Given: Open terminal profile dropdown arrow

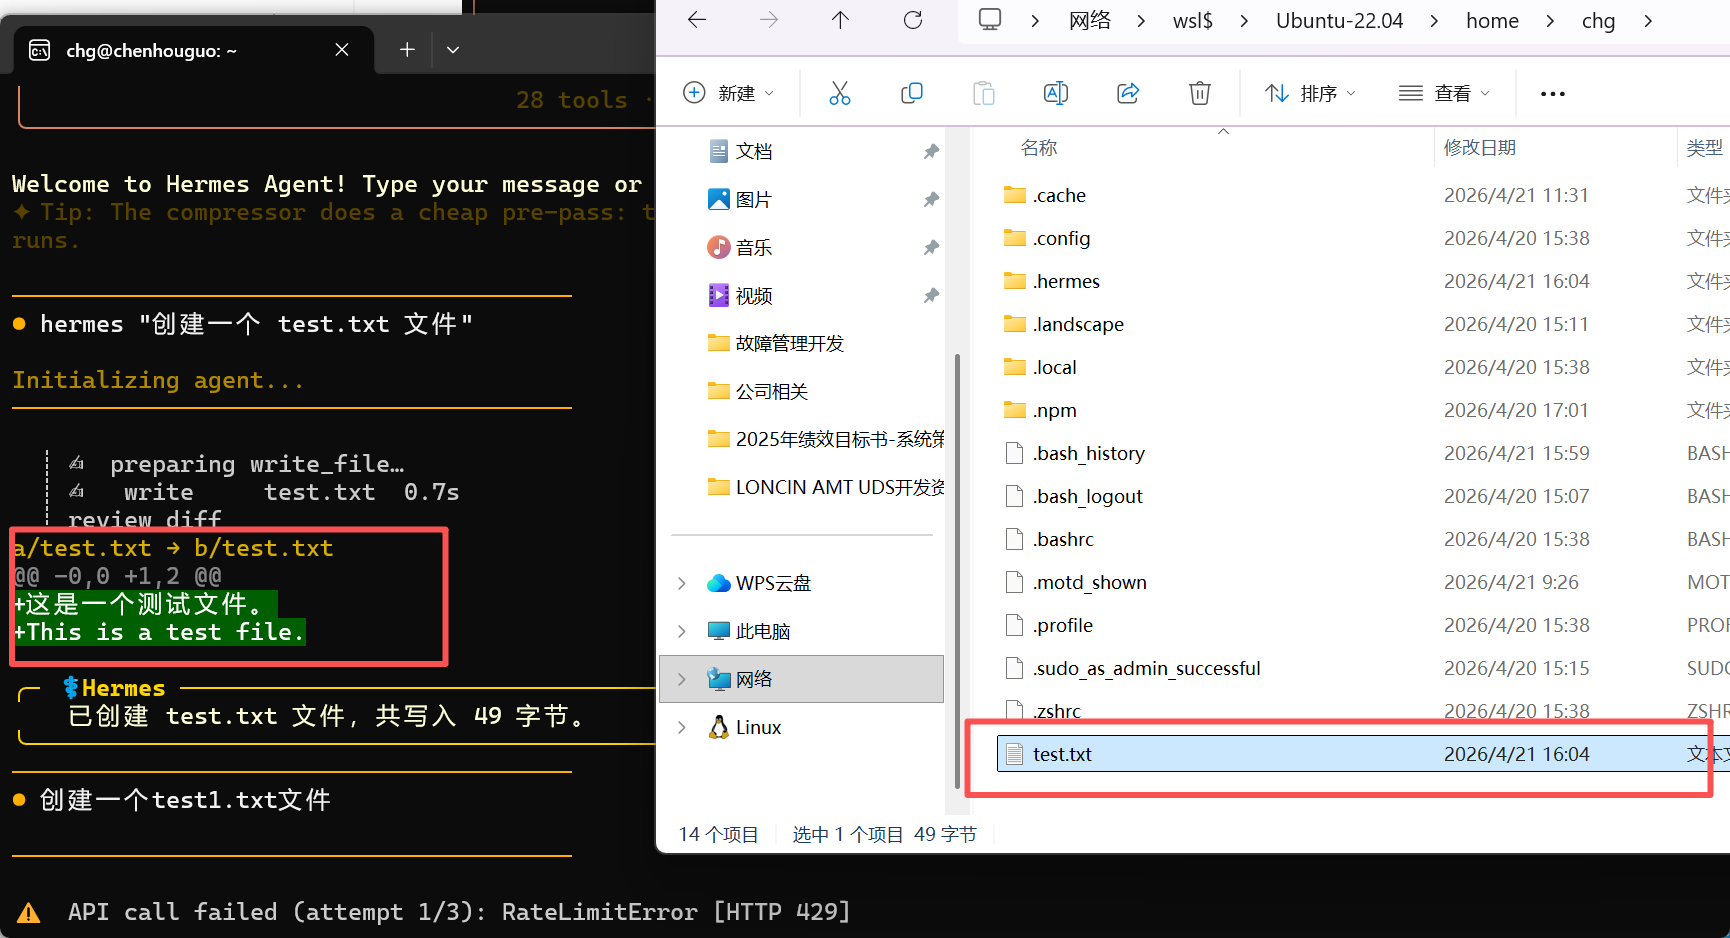Looking at the screenshot, I should pos(453,50).
